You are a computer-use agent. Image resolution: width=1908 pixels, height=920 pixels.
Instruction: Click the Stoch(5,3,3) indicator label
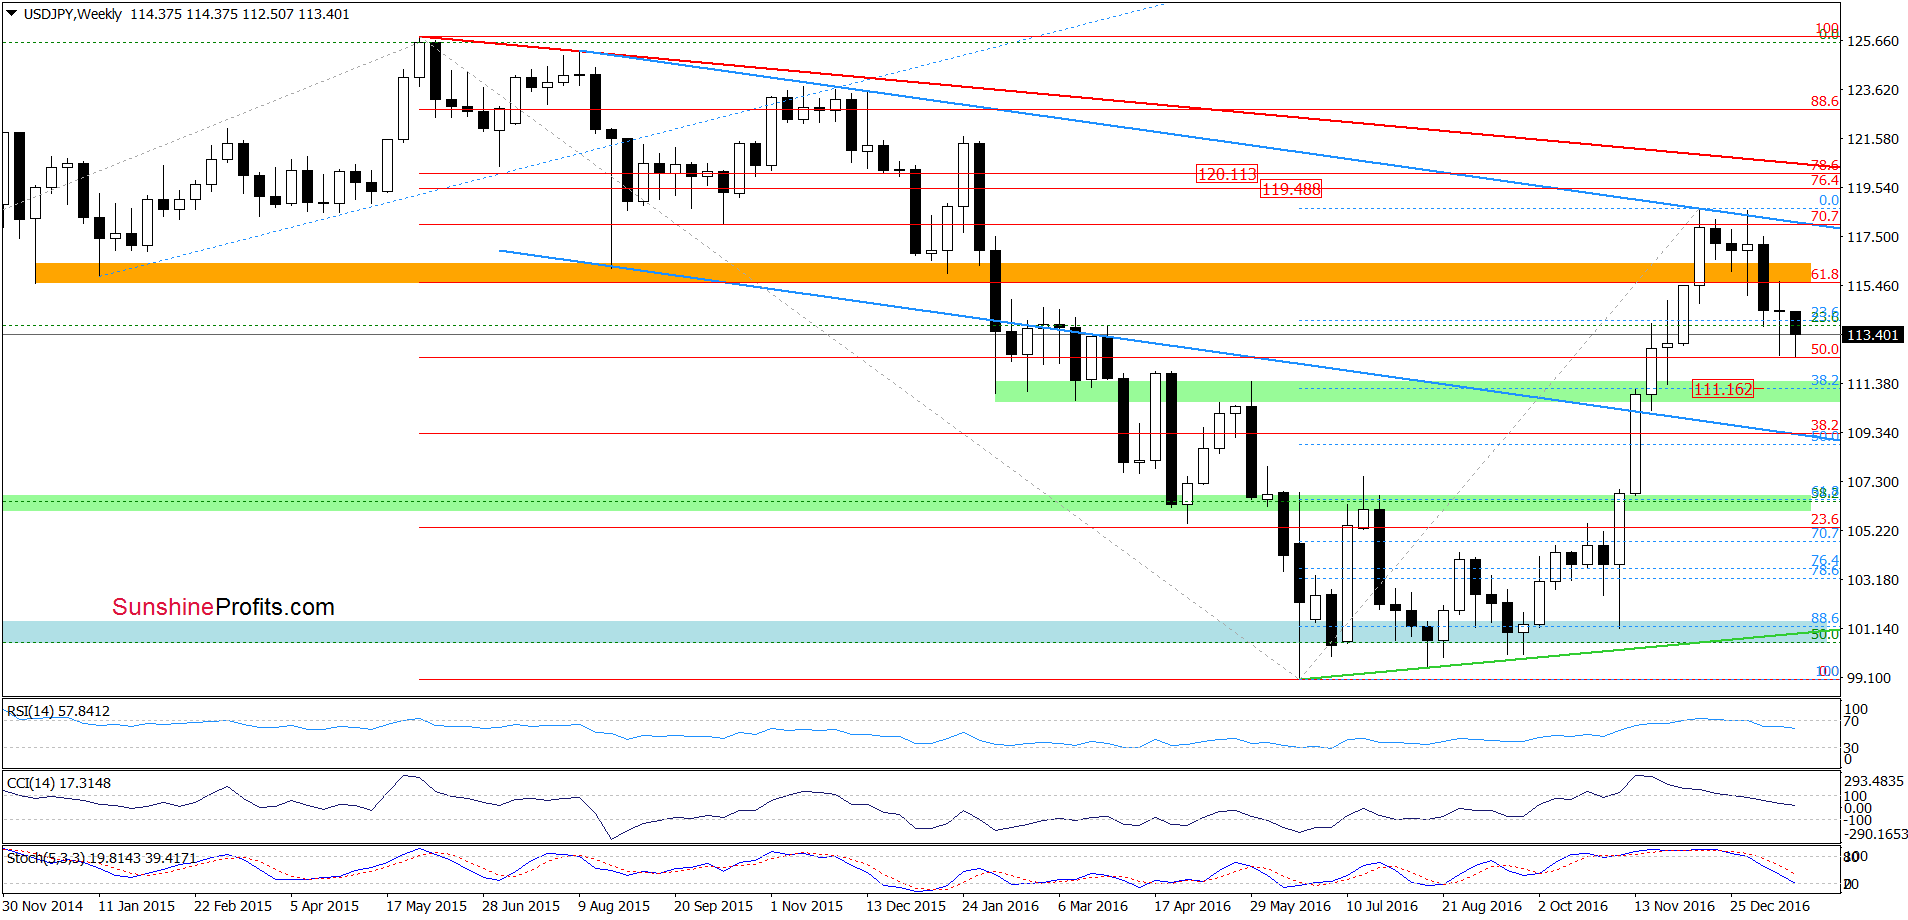(102, 858)
